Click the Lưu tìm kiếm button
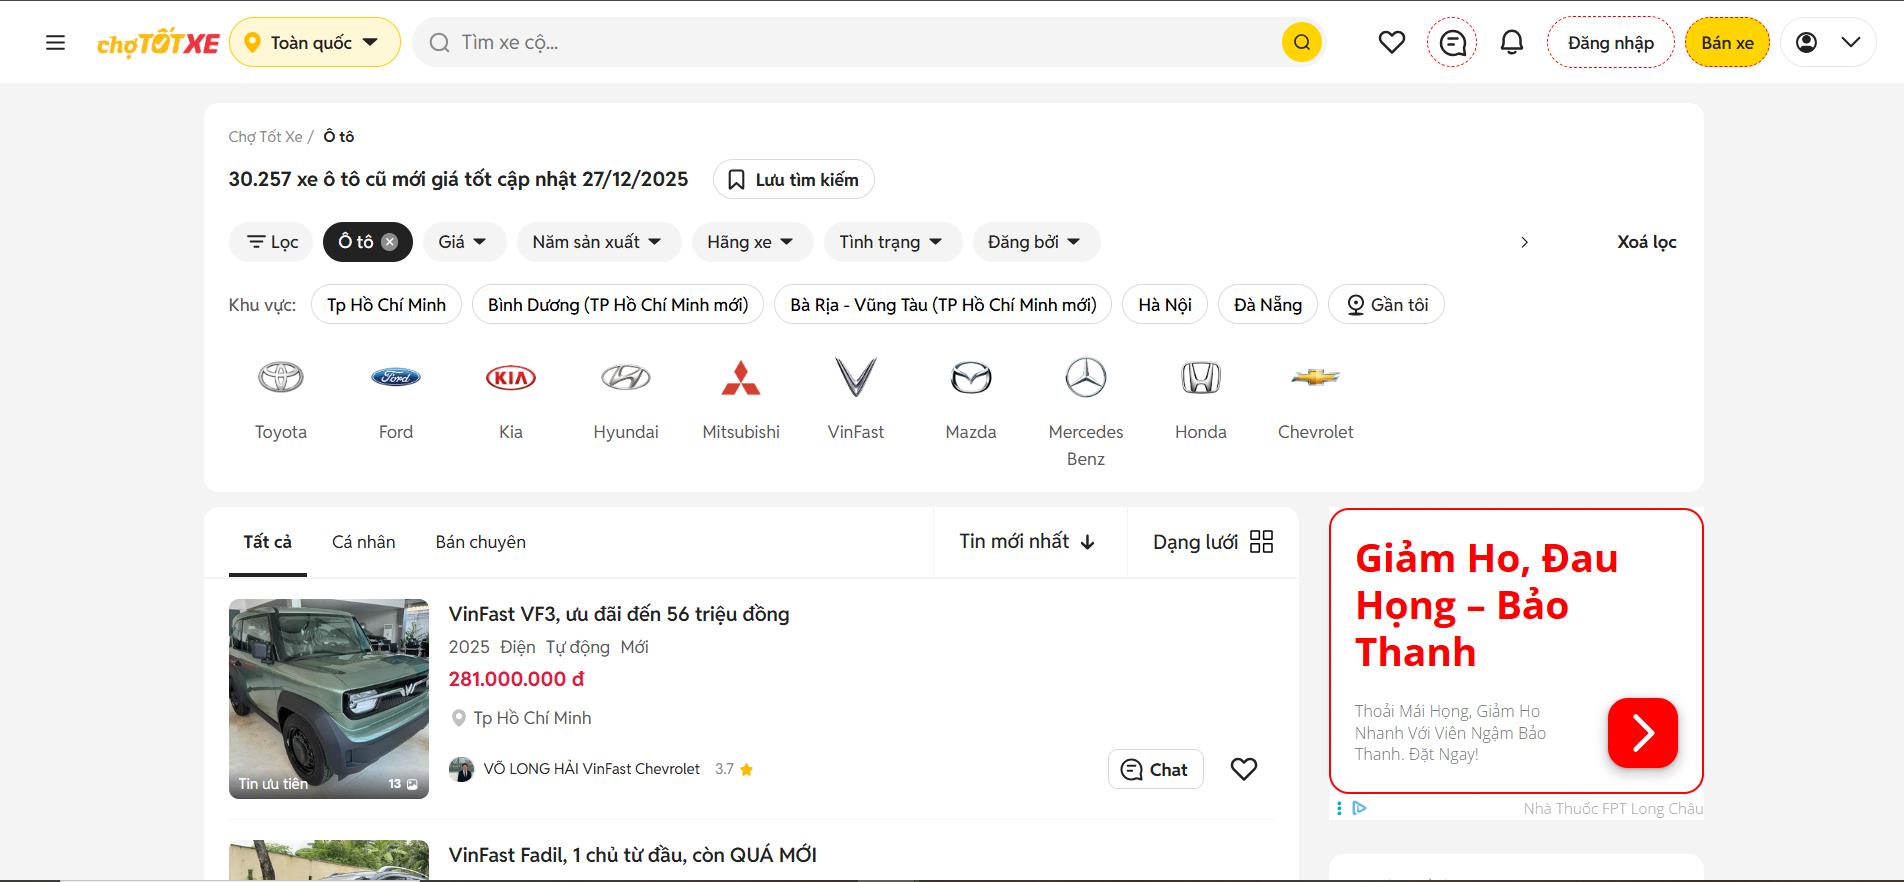 point(793,180)
